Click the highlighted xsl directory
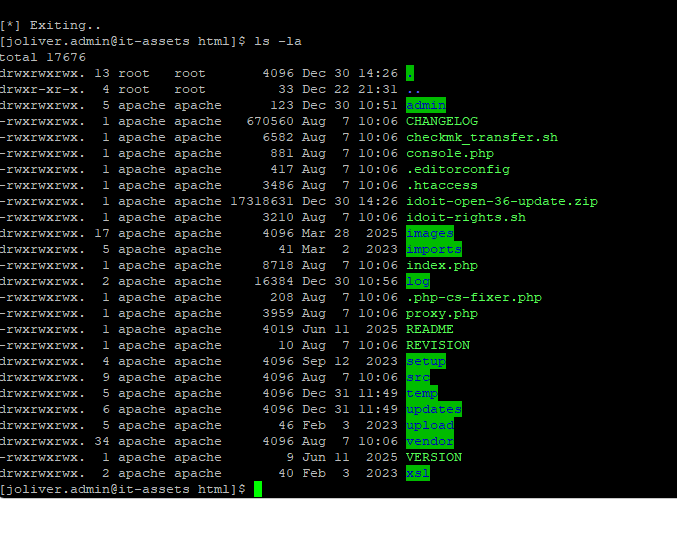Screen dimensions: 677x538 pyautogui.click(x=418, y=473)
